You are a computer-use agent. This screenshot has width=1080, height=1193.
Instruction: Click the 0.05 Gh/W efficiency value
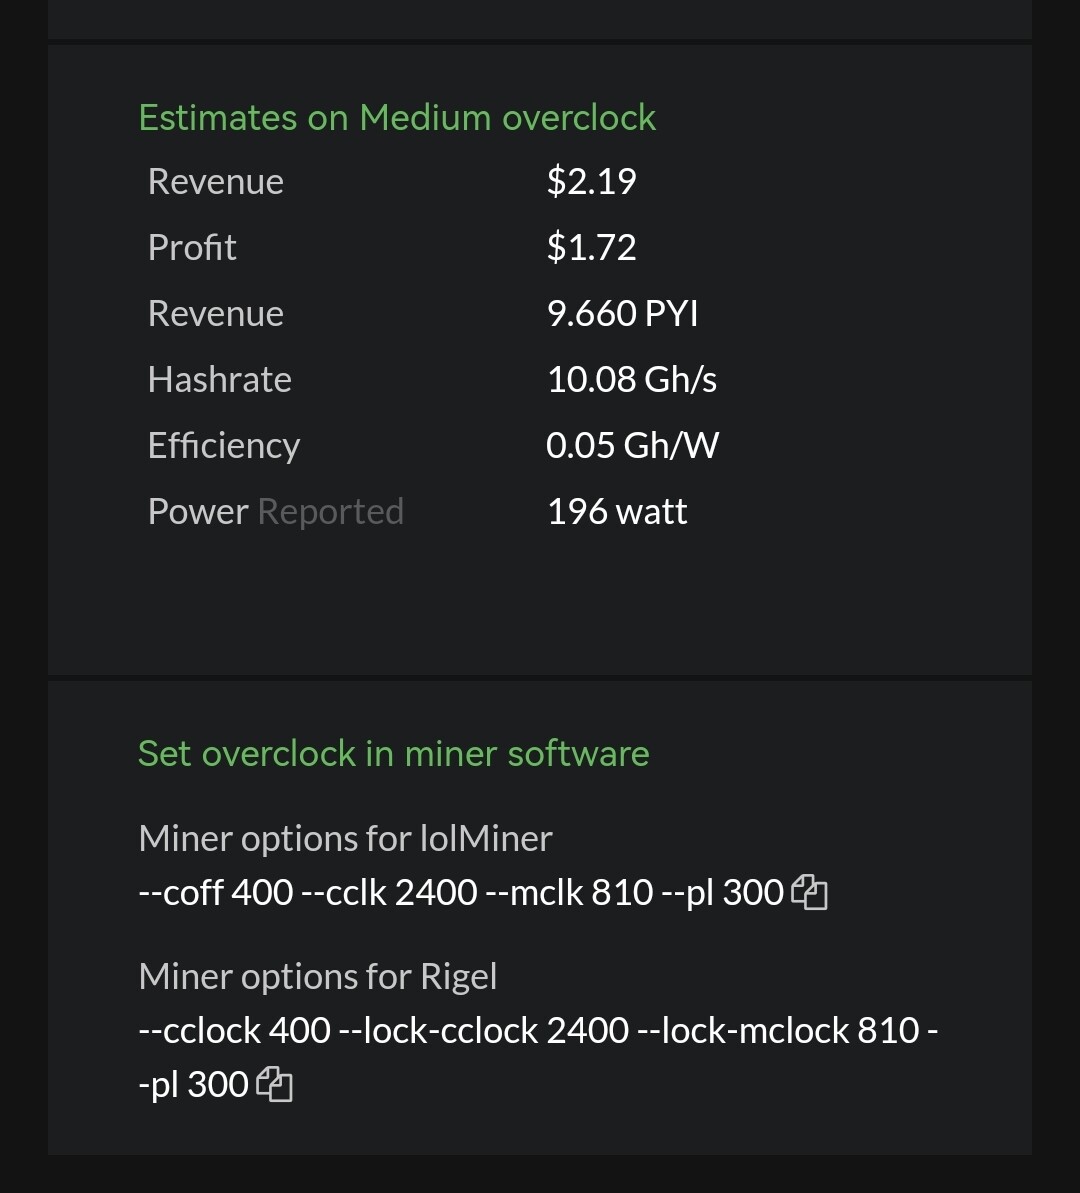[x=632, y=445]
